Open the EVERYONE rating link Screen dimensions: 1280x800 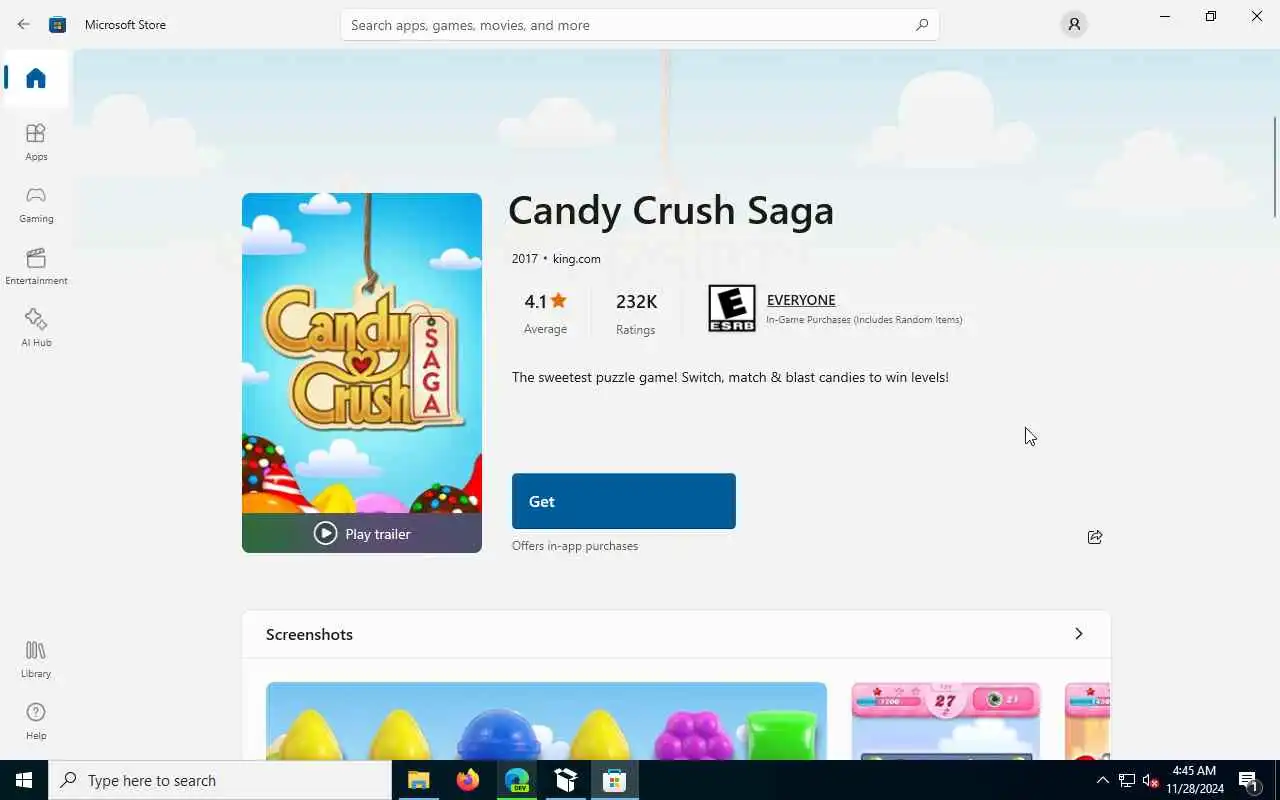coord(800,300)
